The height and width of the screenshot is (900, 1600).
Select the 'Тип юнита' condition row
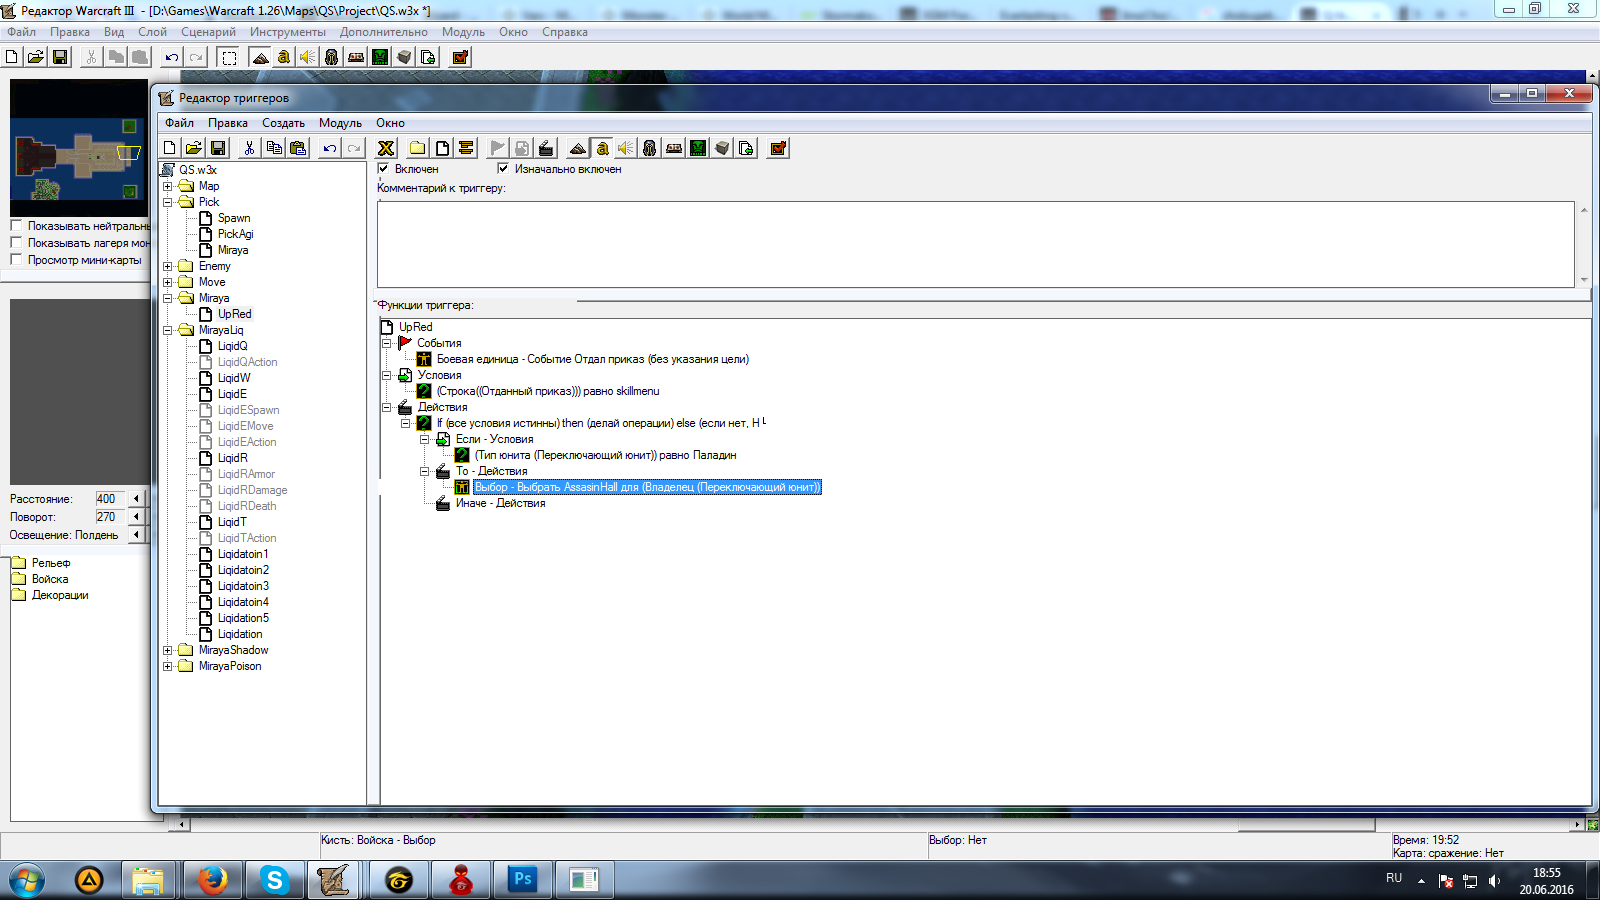click(x=605, y=455)
